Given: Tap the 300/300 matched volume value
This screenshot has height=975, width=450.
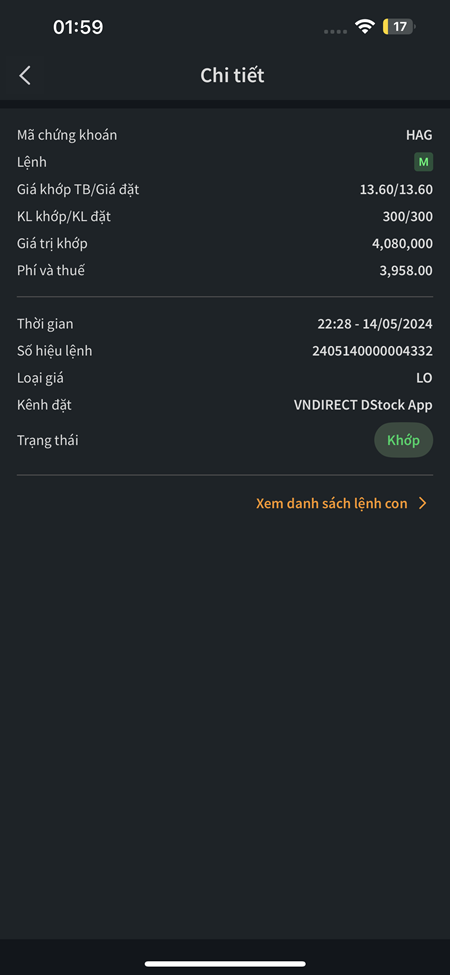Looking at the screenshot, I should pos(408,217).
